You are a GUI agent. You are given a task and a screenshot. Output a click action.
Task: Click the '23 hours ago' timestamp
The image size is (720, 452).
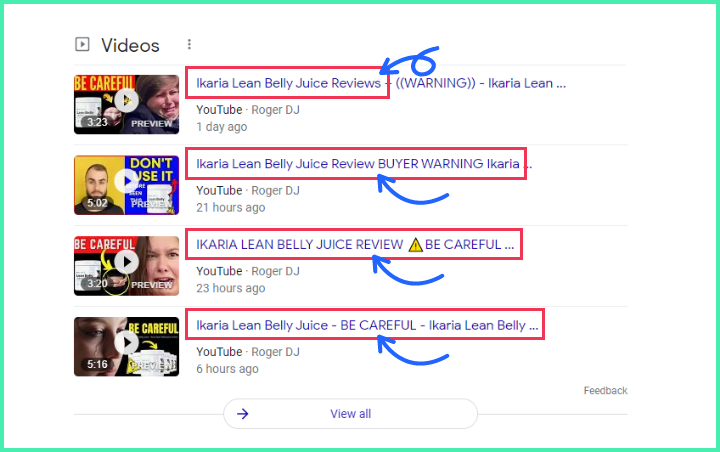click(x=231, y=288)
